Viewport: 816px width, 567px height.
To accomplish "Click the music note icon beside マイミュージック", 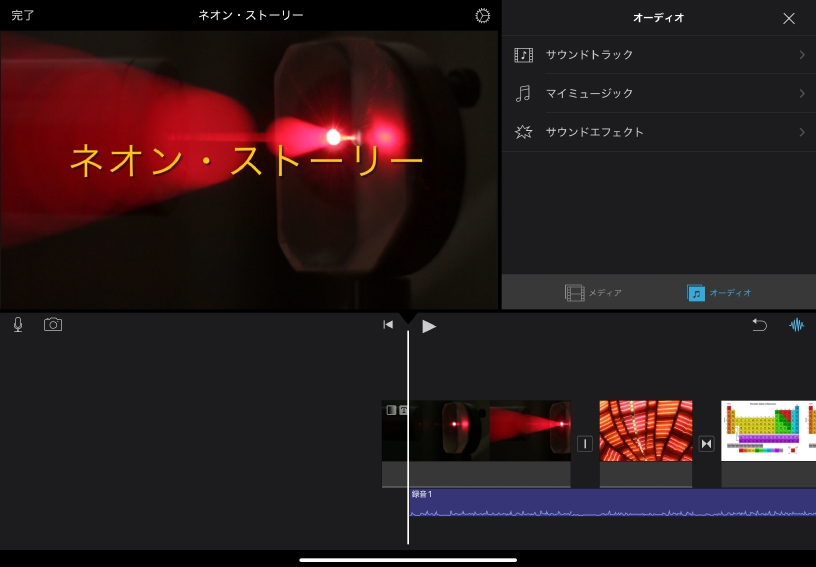I will [x=523, y=93].
